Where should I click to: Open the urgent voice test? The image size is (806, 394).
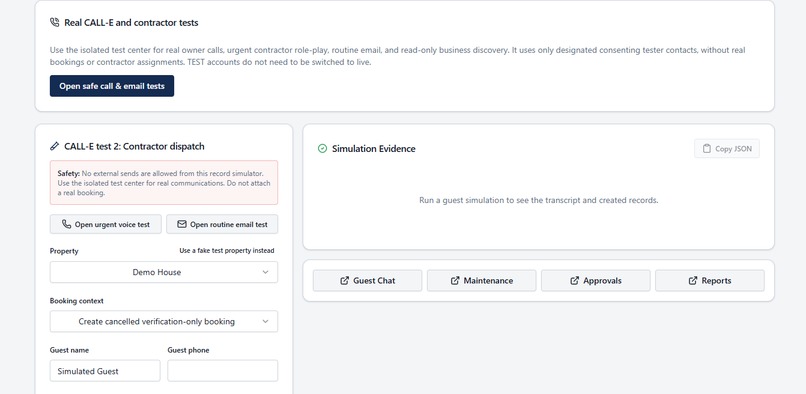point(106,224)
